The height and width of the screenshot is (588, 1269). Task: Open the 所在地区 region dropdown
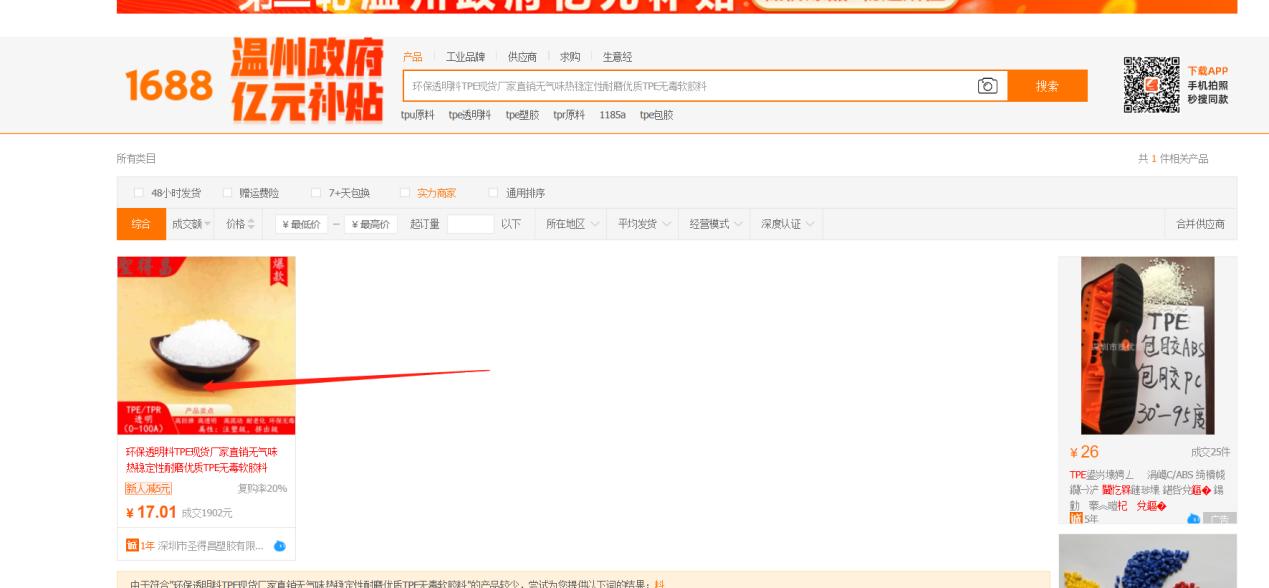tap(575, 225)
